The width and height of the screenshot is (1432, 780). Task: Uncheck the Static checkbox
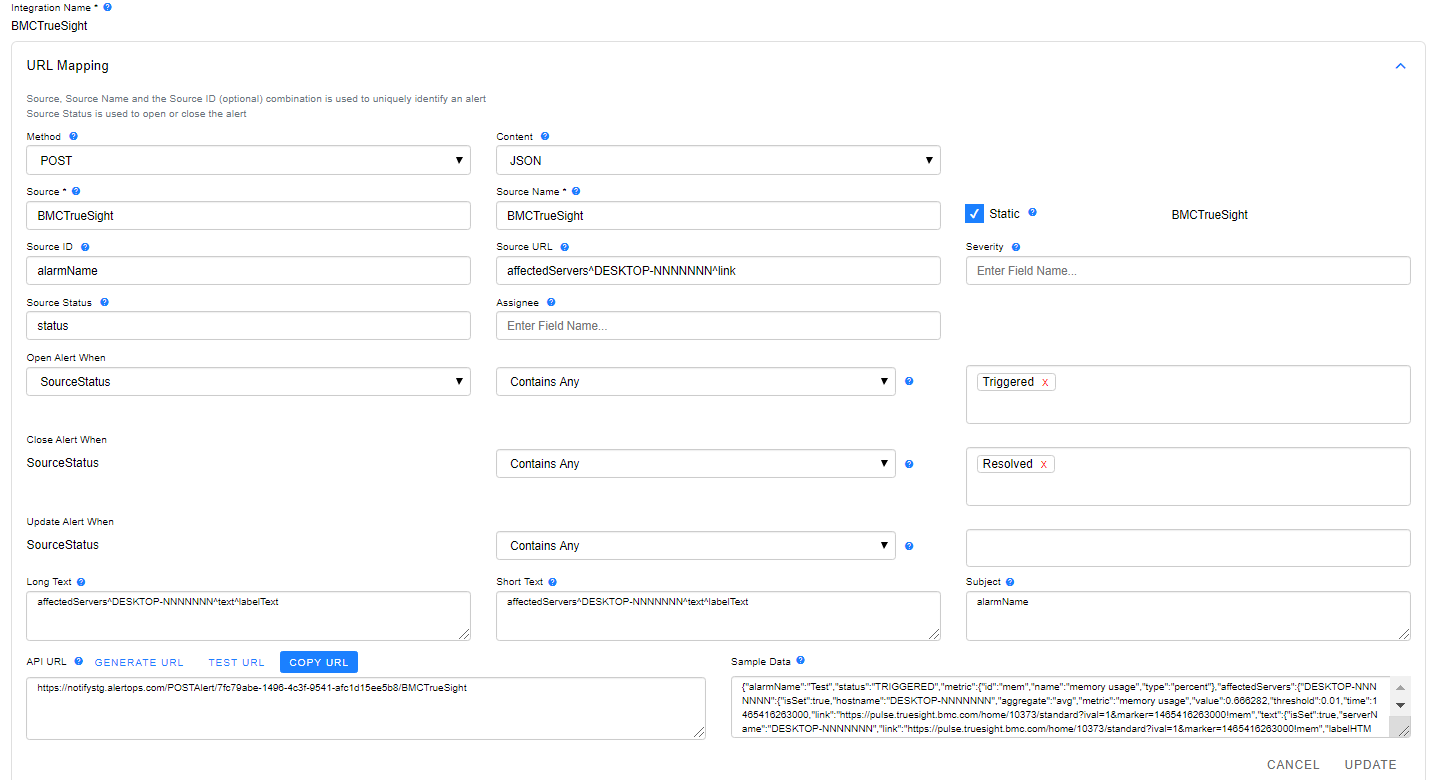coord(974,212)
